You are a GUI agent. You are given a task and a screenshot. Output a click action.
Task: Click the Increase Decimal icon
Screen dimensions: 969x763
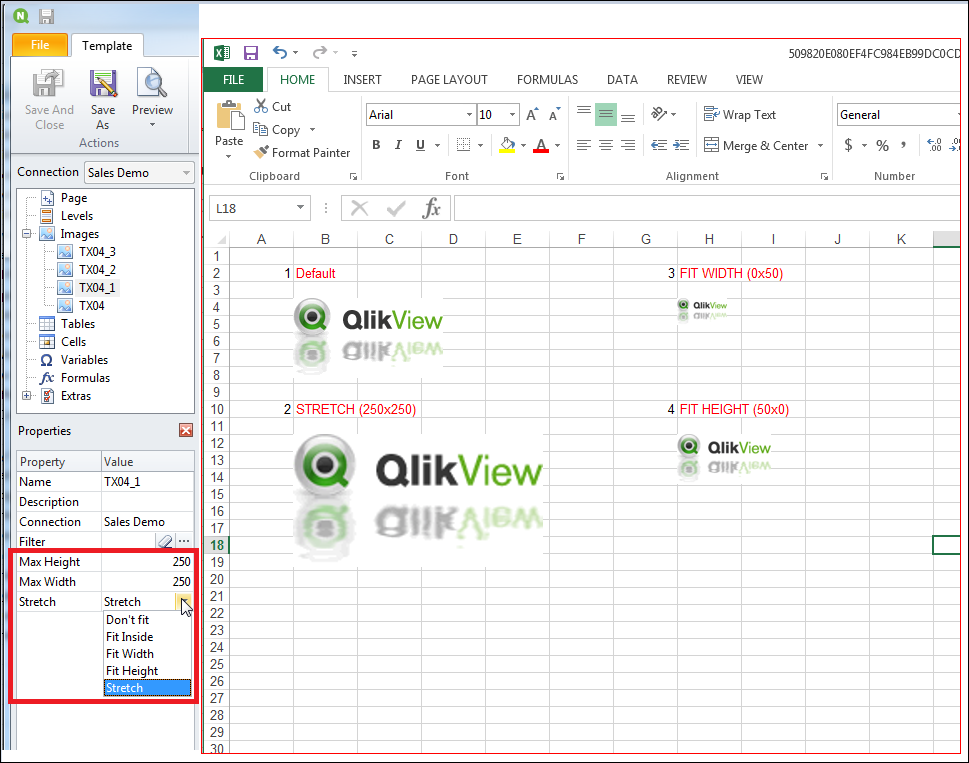coord(934,145)
